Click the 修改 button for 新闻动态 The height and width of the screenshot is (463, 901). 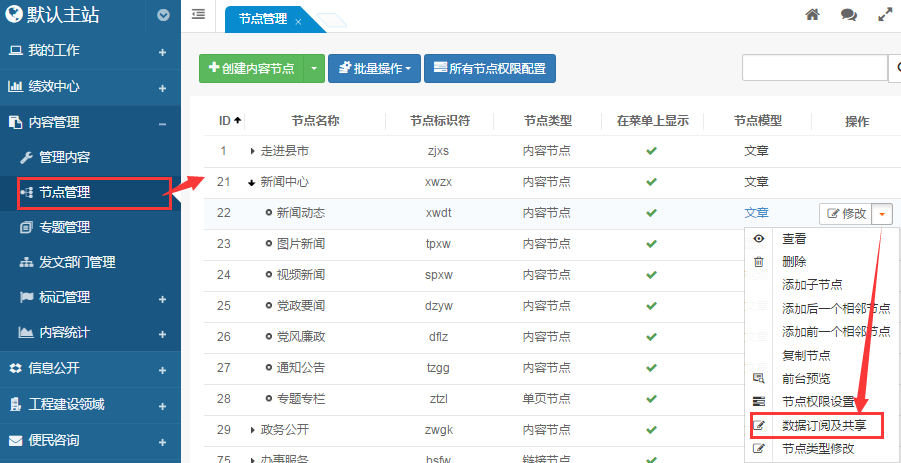[x=845, y=214]
